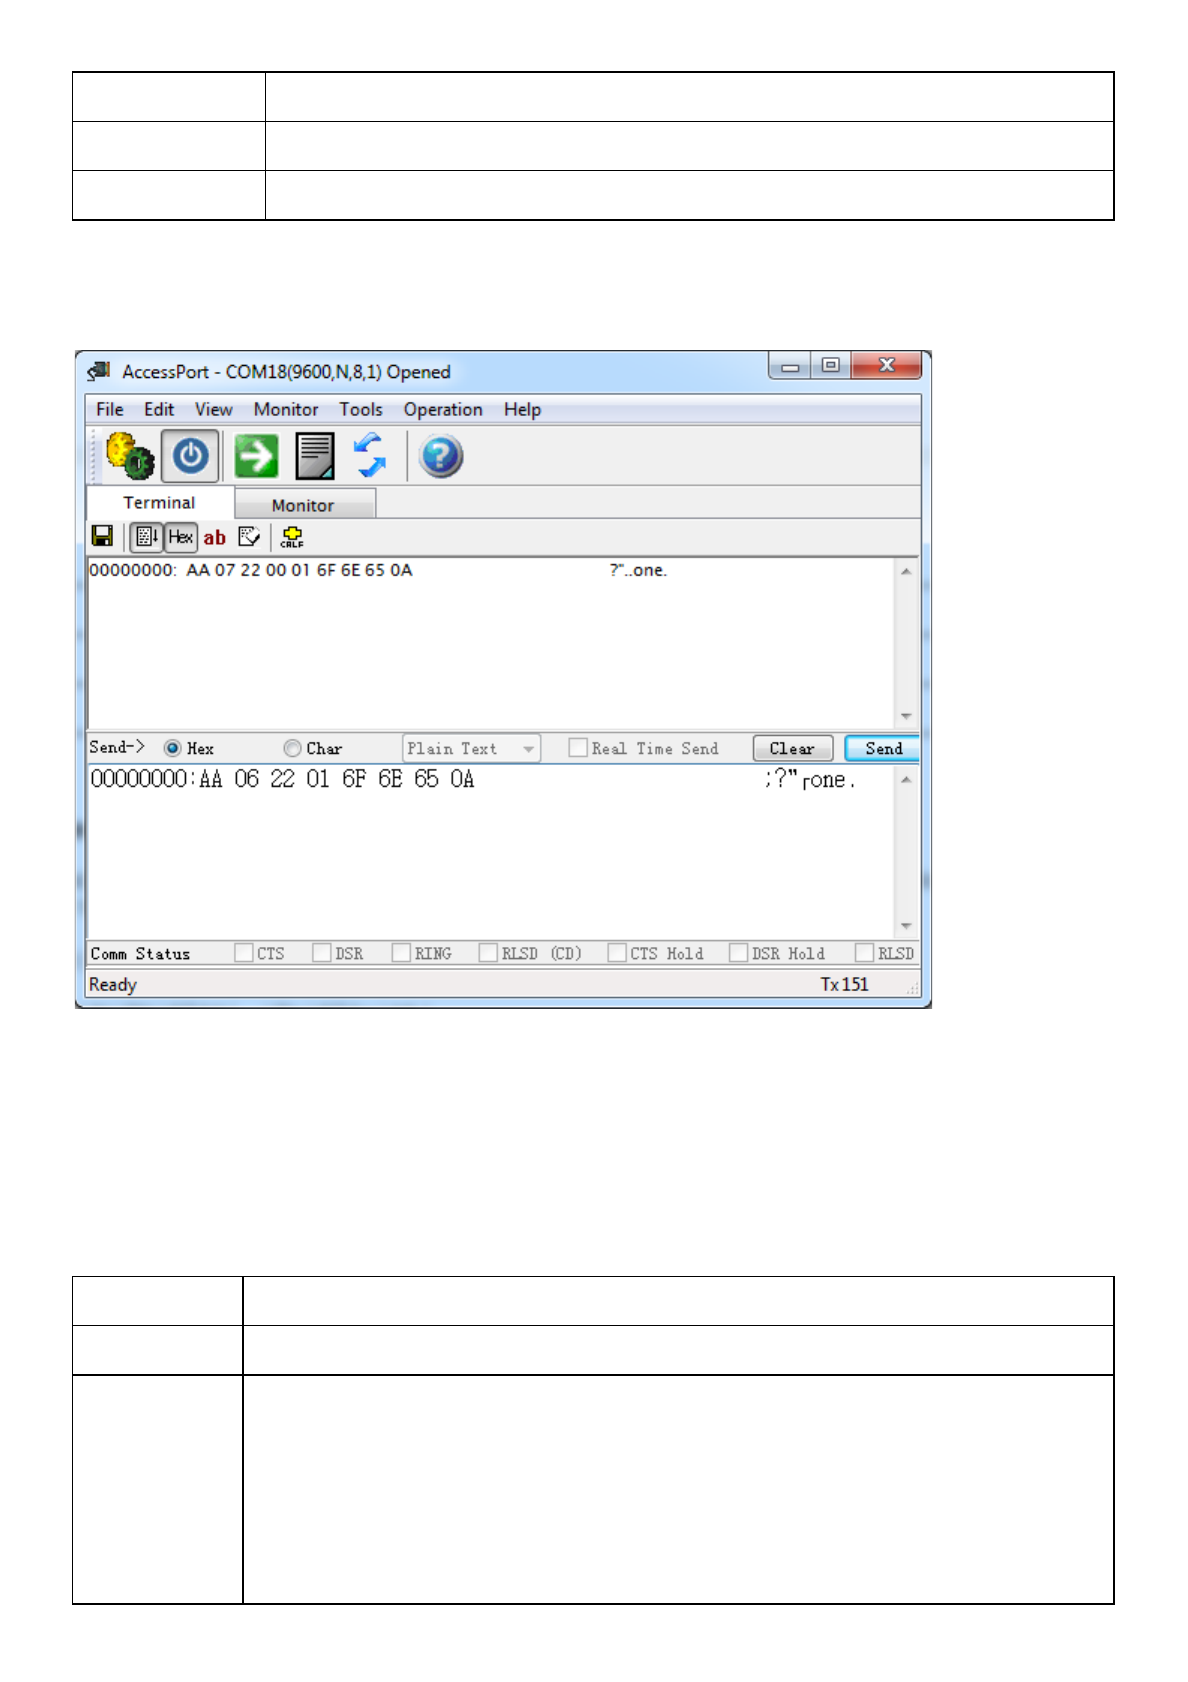
Task: Select the Hex send radio button
Action: point(173,748)
